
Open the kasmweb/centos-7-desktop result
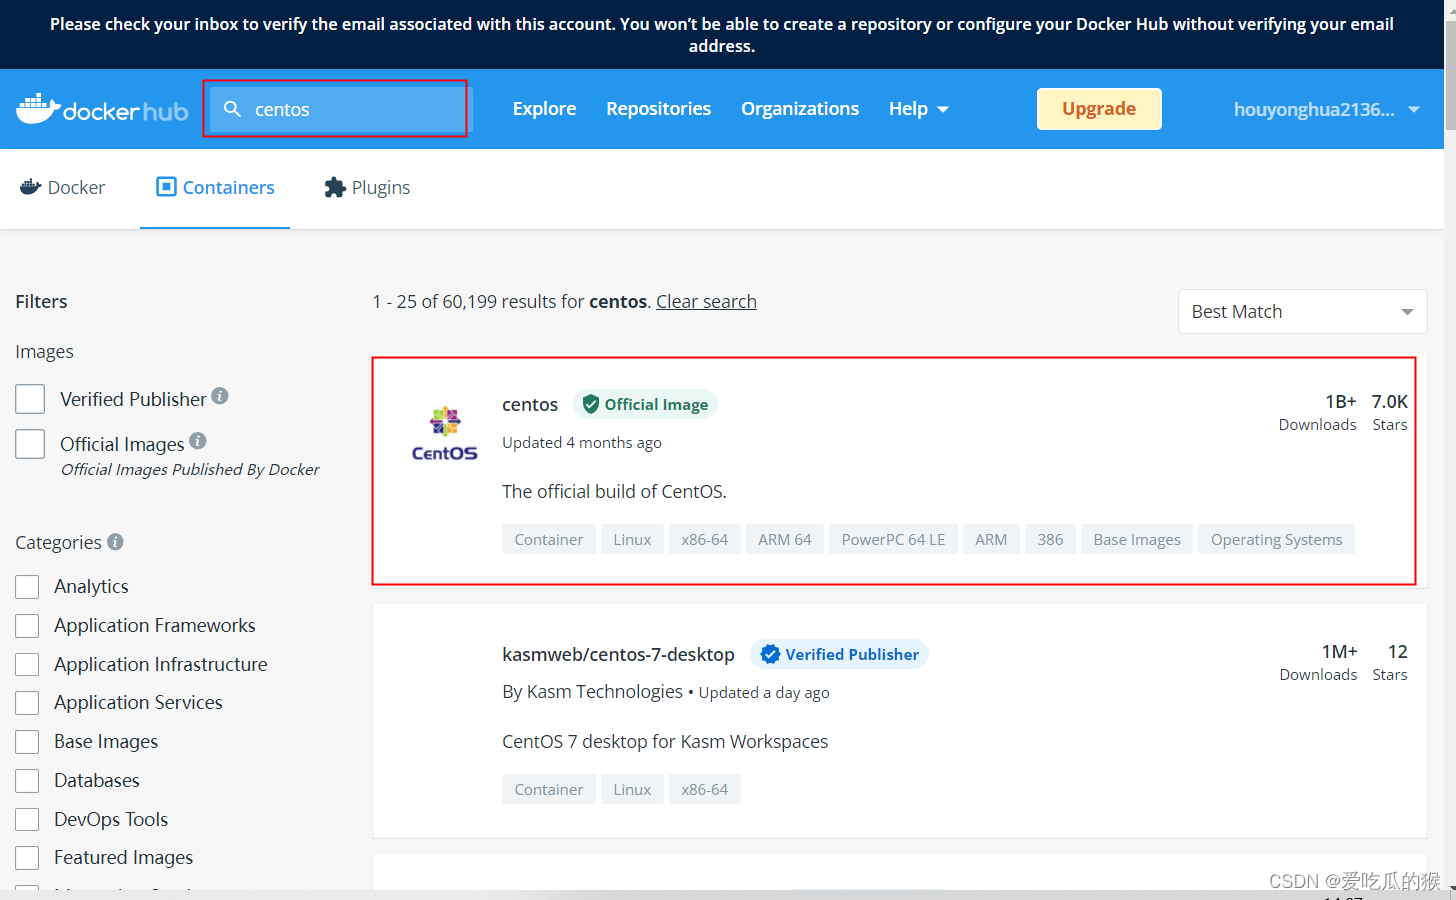point(618,654)
